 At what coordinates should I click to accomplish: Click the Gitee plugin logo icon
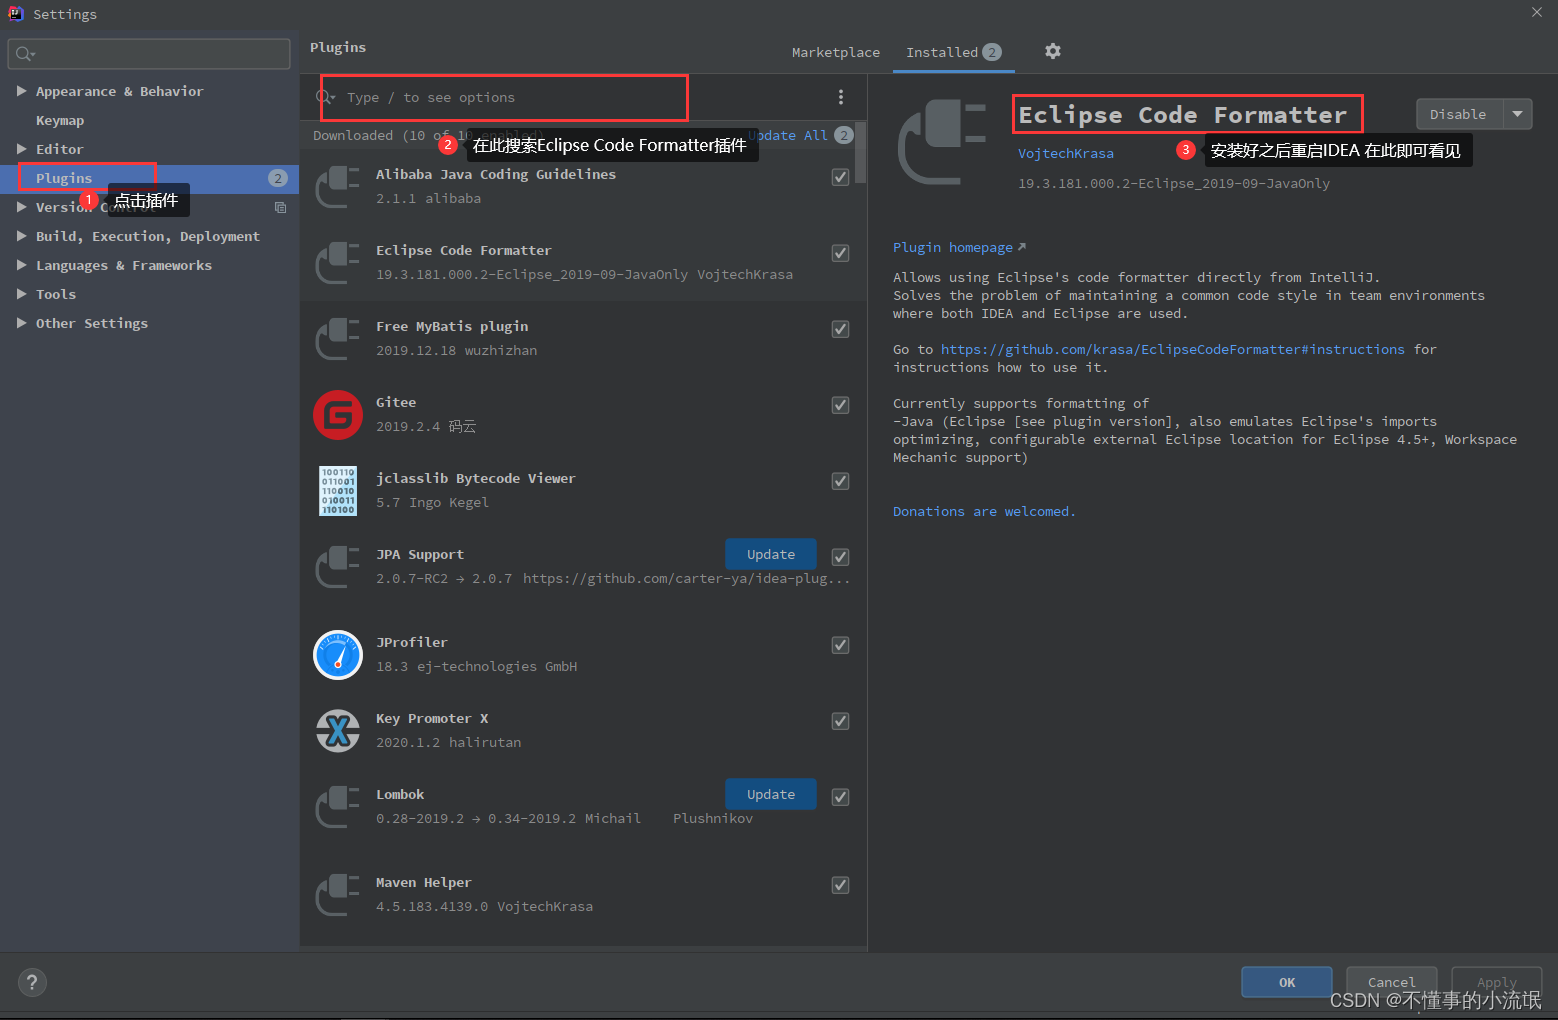[338, 415]
